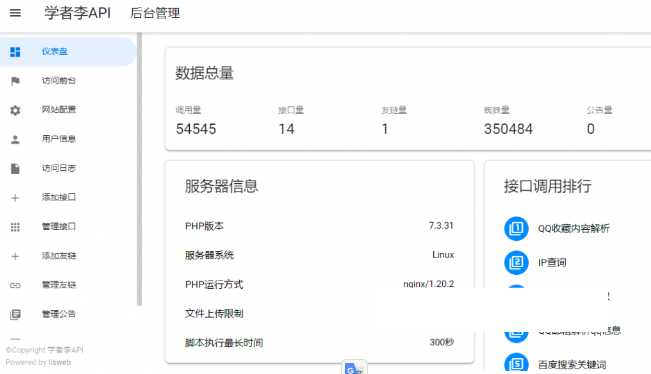Click the 数据总量 heading

click(x=204, y=73)
